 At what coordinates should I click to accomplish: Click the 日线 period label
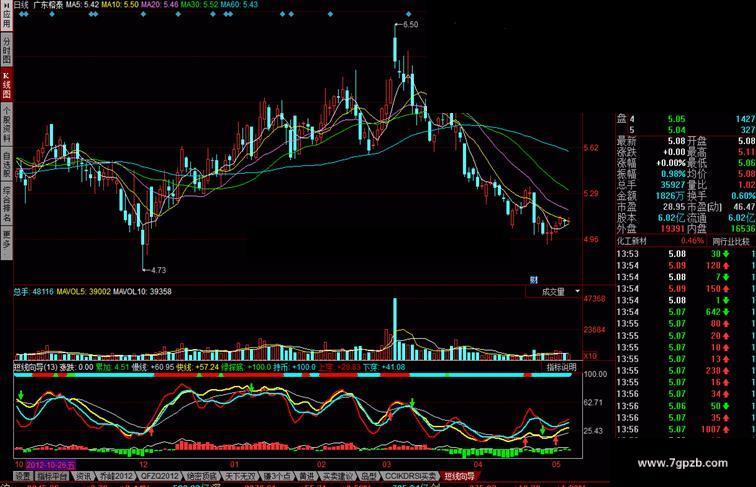point(21,5)
